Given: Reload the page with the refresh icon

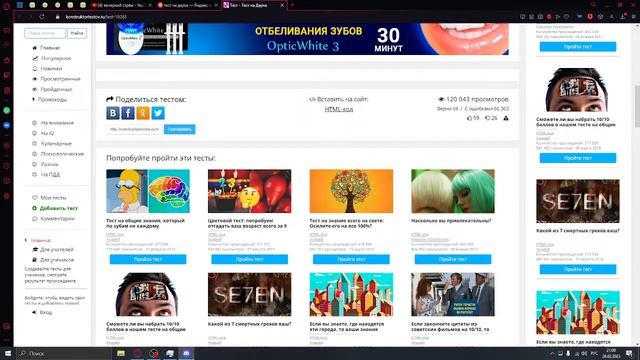Looking at the screenshot, I should (x=42, y=17).
